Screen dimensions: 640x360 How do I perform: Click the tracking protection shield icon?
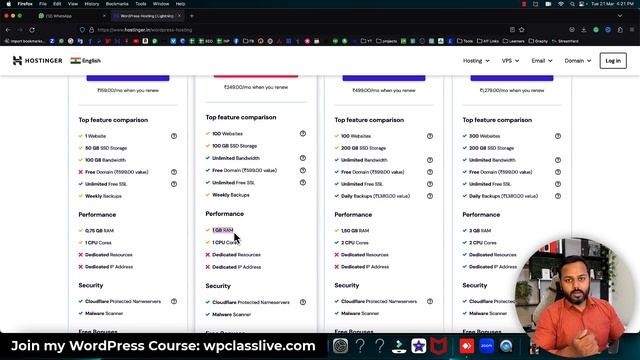[x=82, y=30]
